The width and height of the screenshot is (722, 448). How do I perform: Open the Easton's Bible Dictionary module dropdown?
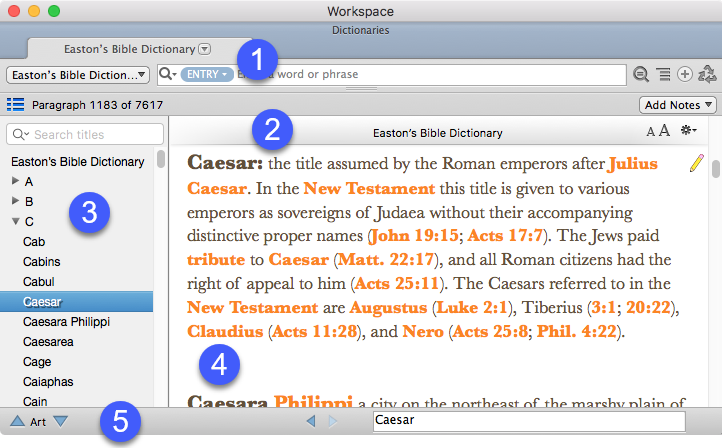[78, 75]
